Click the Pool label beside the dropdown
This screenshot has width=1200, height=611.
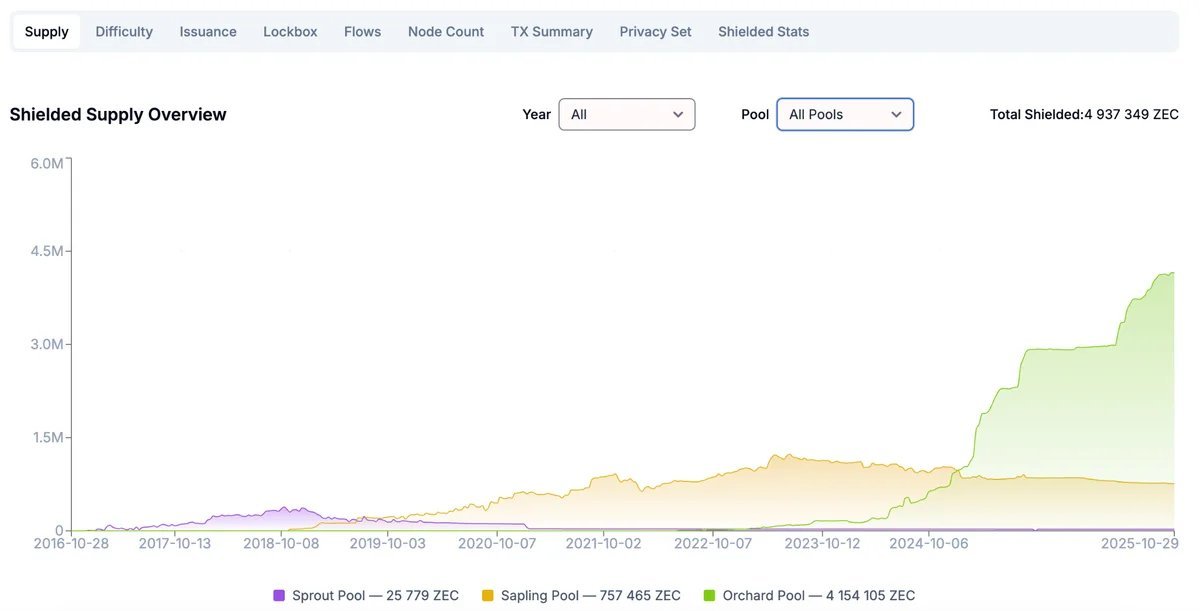pyautogui.click(x=755, y=114)
